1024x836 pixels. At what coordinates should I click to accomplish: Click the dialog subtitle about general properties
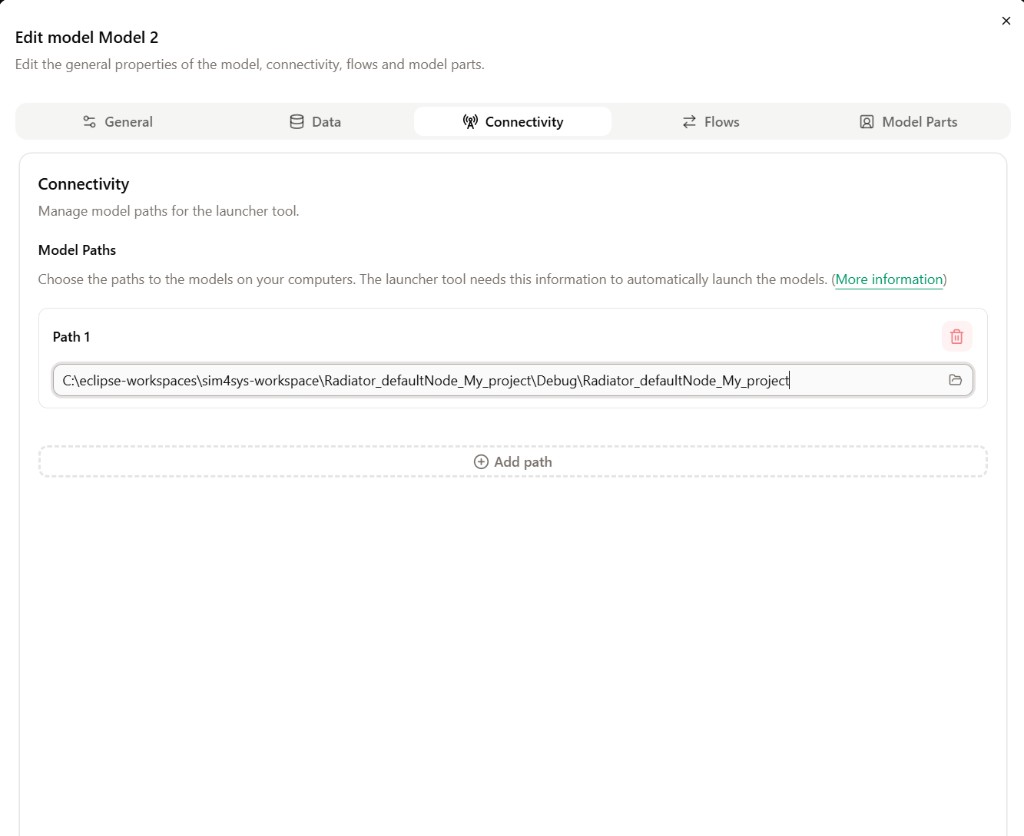[x=249, y=65]
